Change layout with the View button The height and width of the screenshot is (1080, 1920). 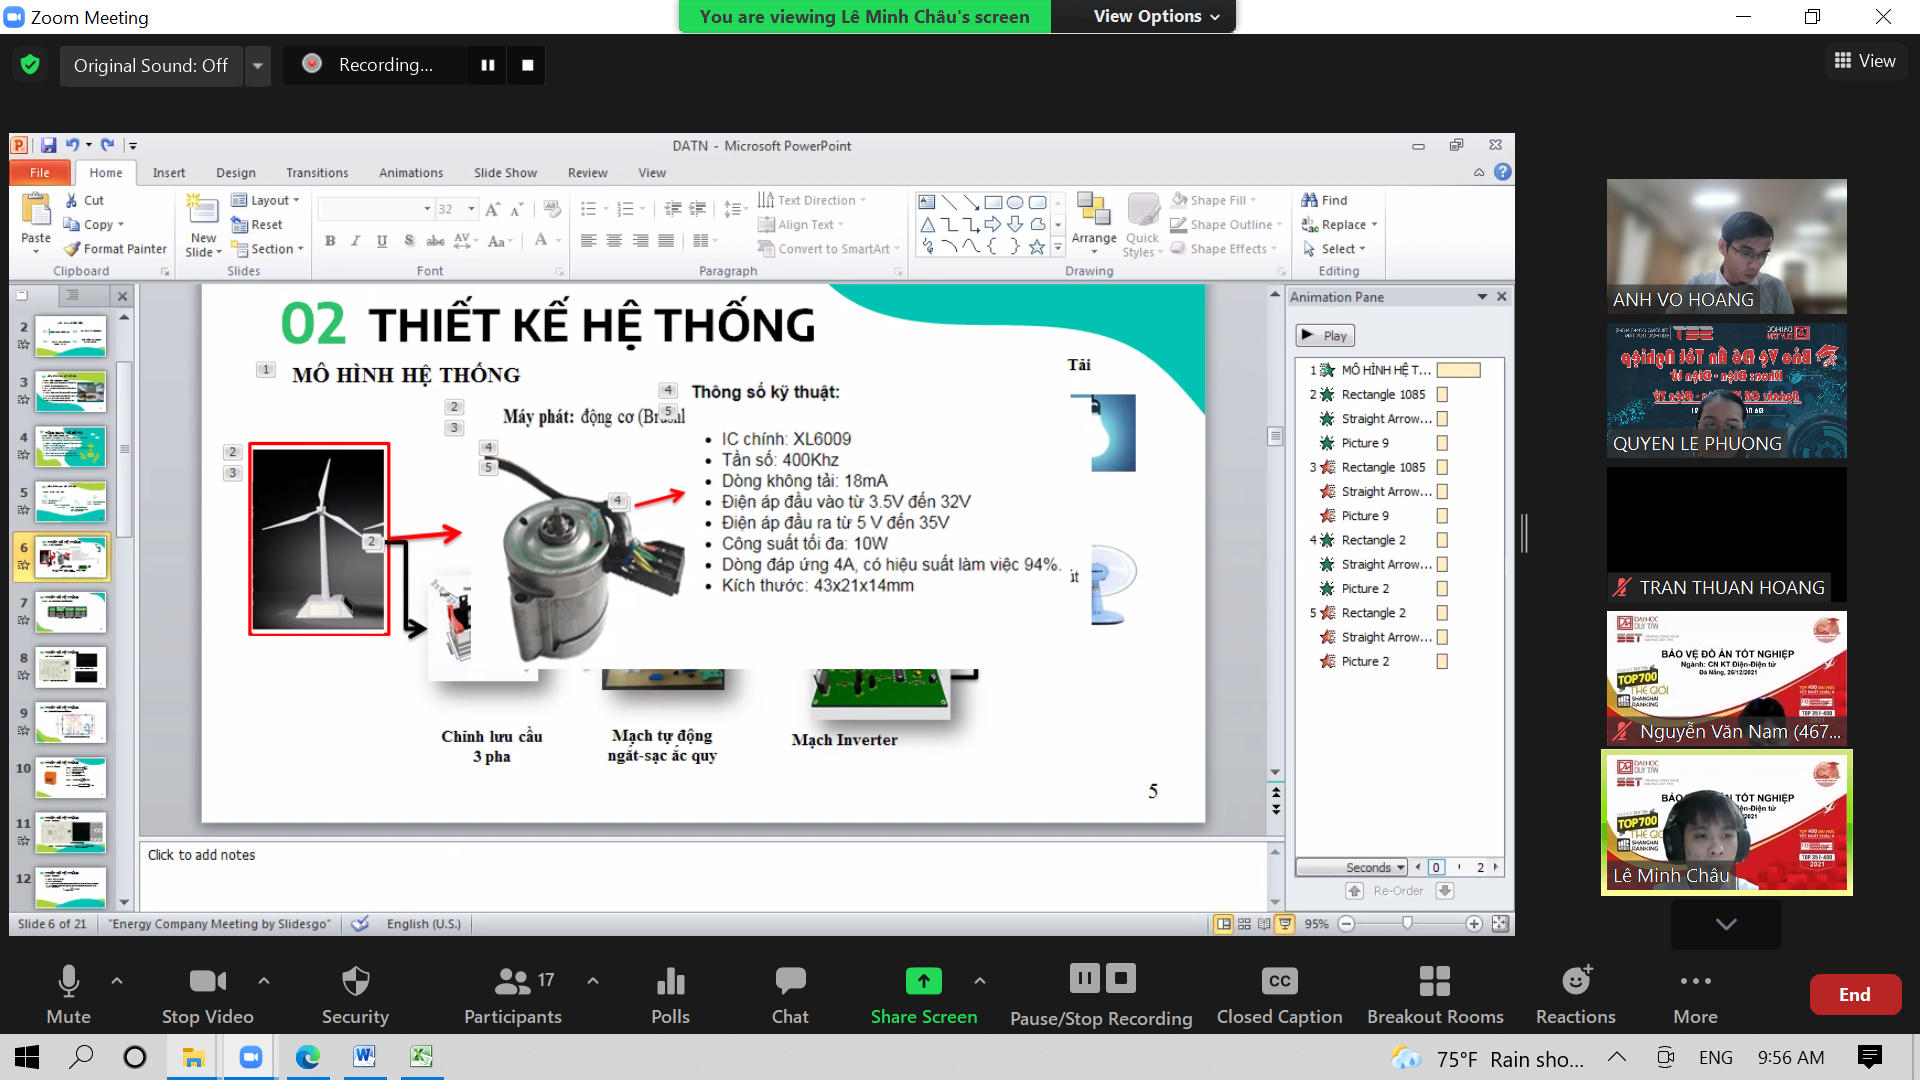[1865, 61]
